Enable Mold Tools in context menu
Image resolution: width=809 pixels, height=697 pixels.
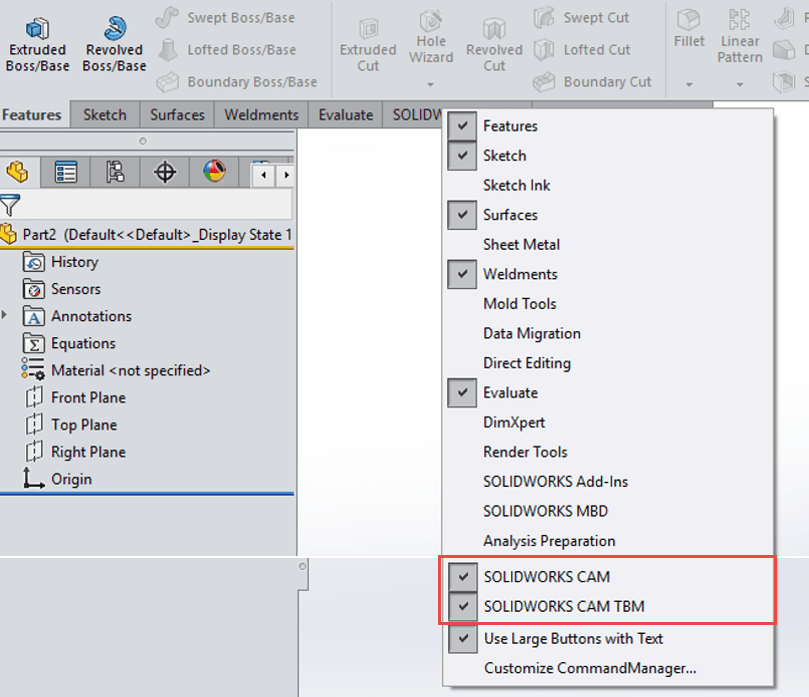click(x=520, y=304)
